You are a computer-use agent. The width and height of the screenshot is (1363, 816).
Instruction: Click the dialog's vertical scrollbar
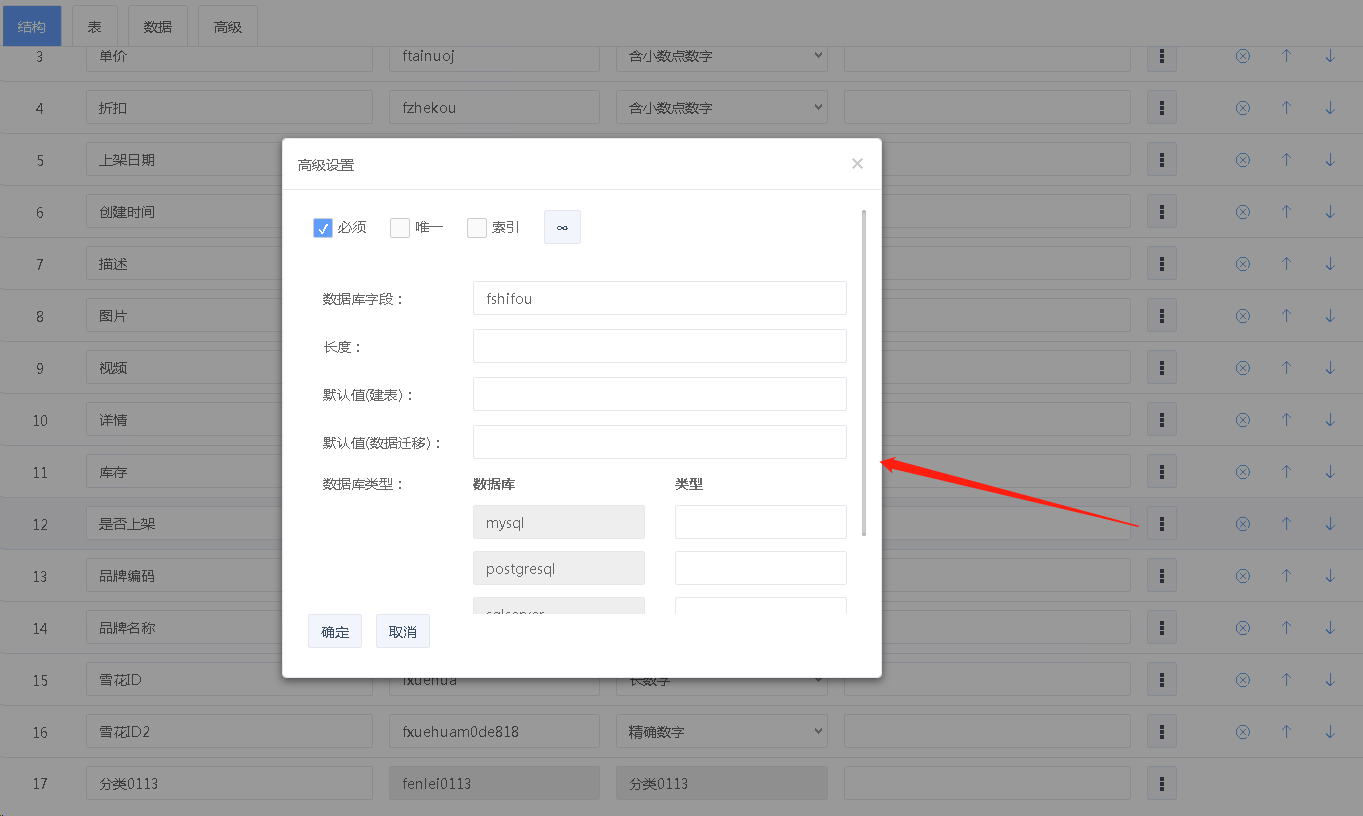863,372
